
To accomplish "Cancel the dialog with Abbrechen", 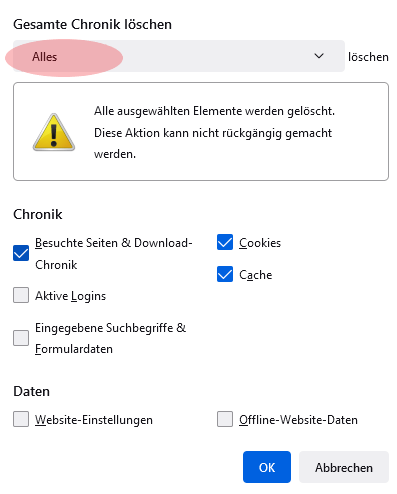I will click(x=344, y=467).
